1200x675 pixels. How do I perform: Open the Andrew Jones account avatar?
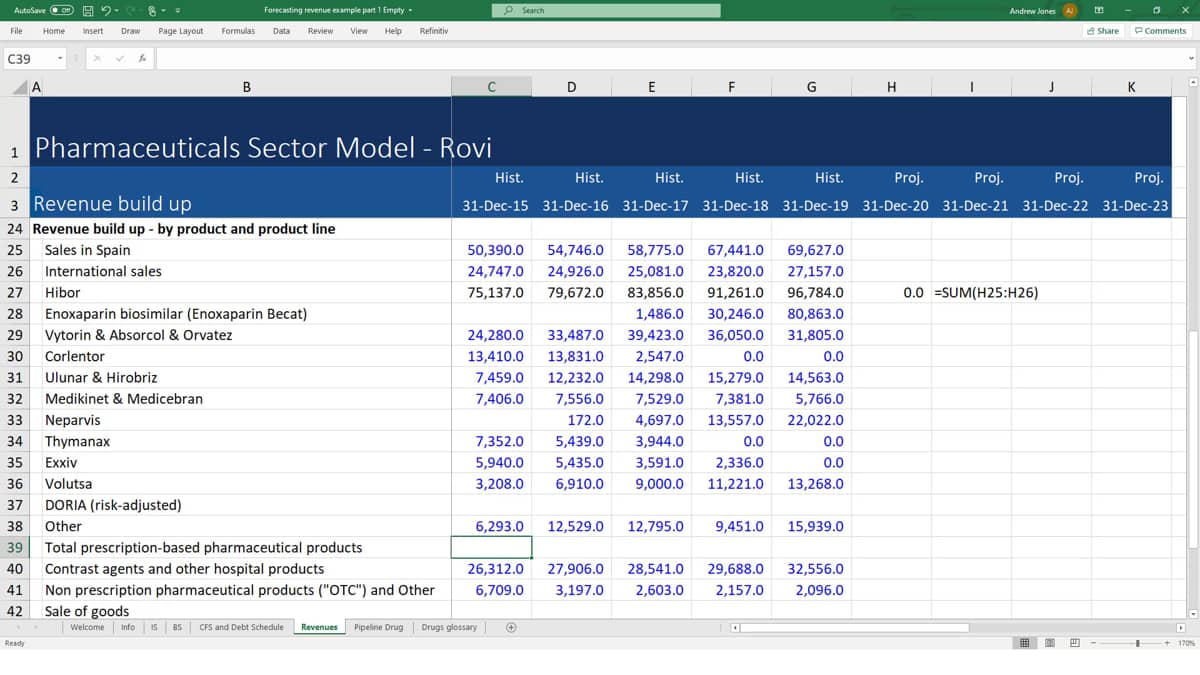(x=1069, y=10)
